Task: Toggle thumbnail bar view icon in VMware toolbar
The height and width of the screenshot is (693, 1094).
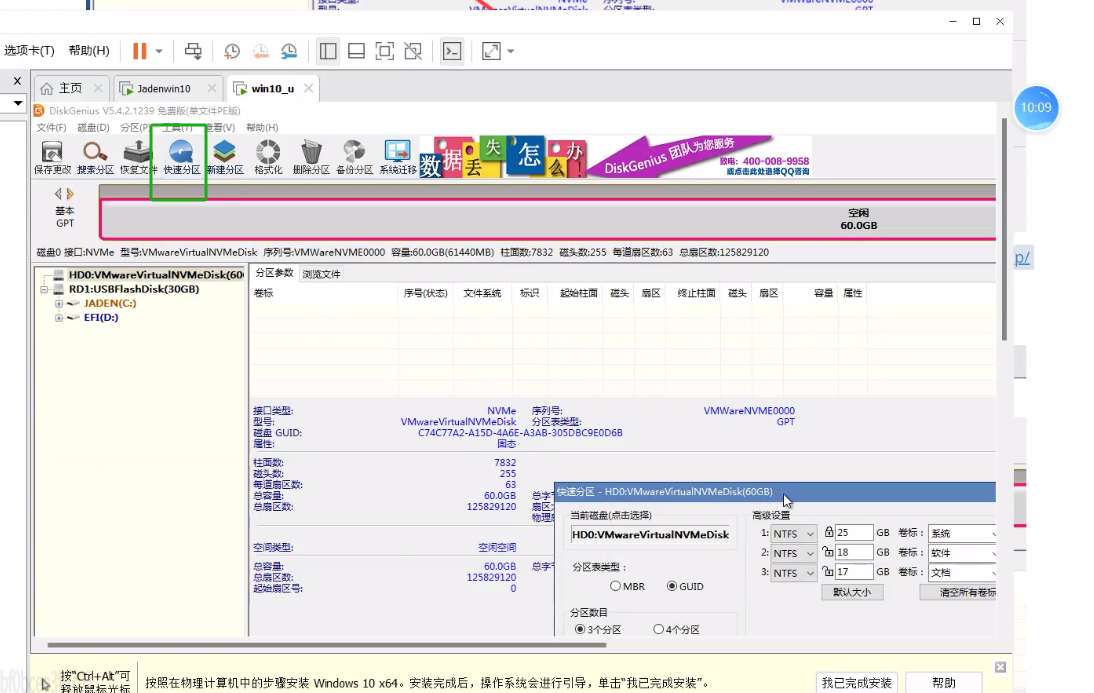Action: (357, 51)
